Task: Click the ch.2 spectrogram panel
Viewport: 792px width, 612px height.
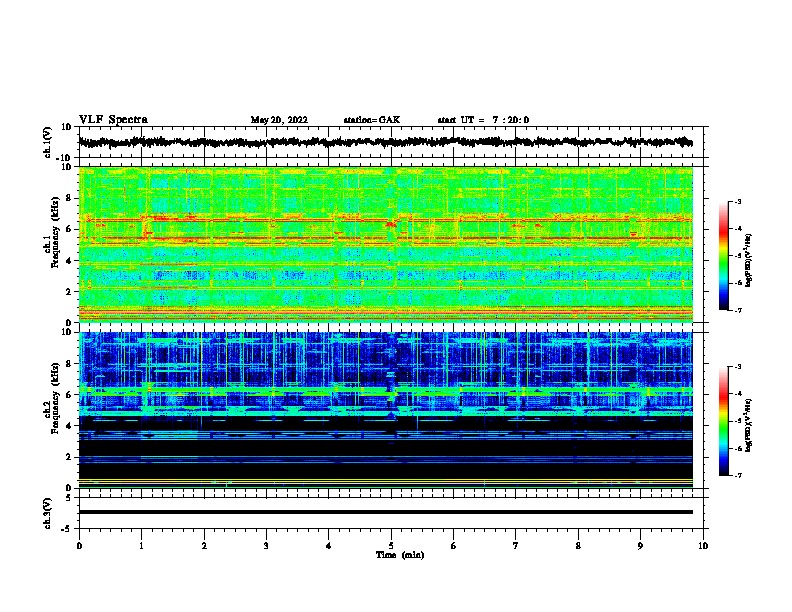Action: (385, 410)
